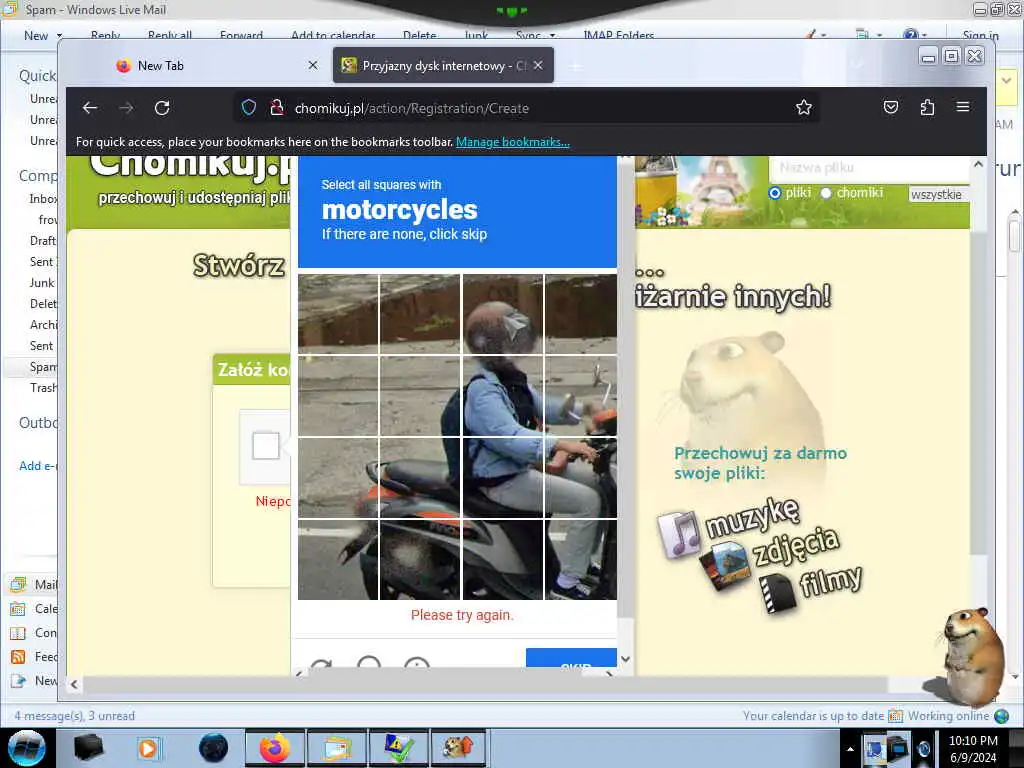1024x768 pixels.
Task: Select captcha tile showing the scooter handlebar mirror
Action: tap(581, 396)
